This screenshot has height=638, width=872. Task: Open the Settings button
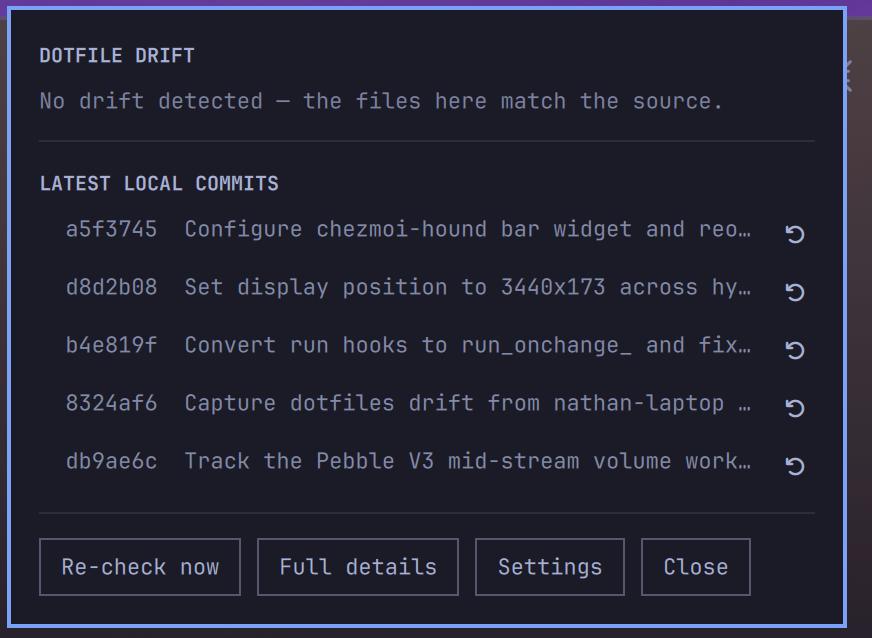pyautogui.click(x=549, y=567)
